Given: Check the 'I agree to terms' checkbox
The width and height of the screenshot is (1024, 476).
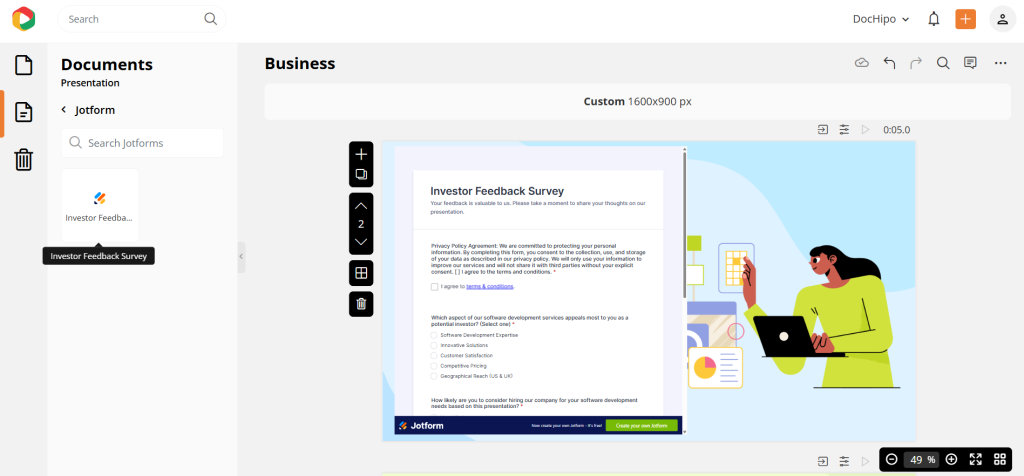Looking at the screenshot, I should tap(435, 286).
